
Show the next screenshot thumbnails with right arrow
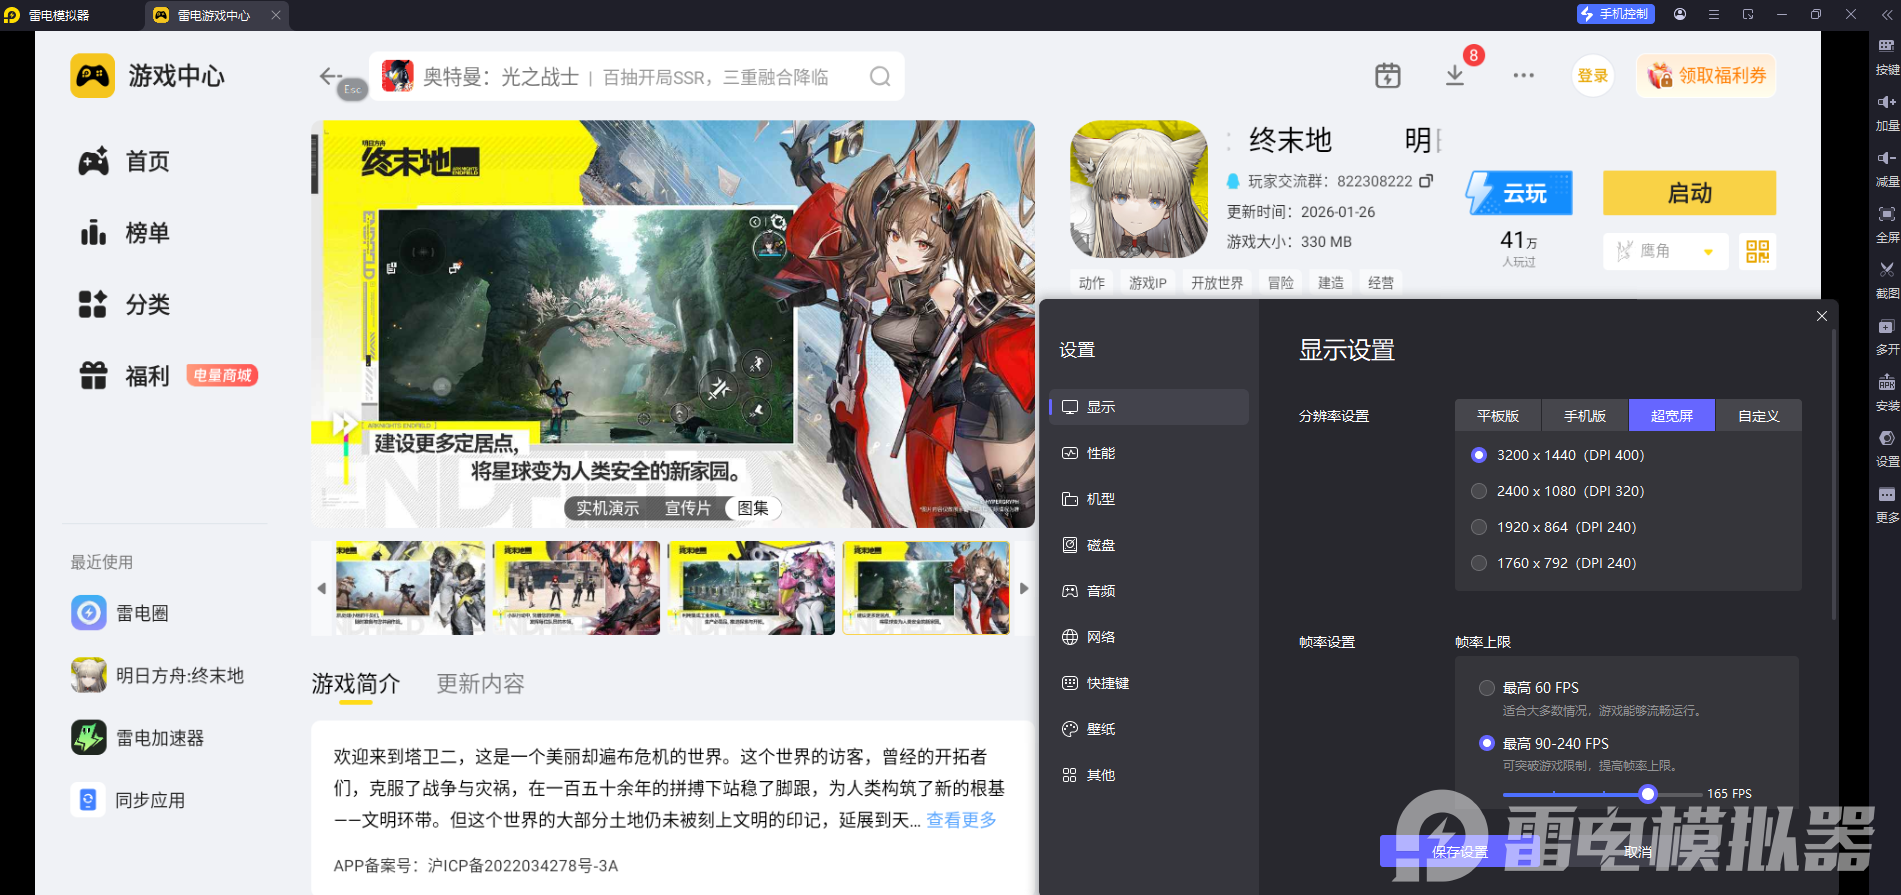(1024, 588)
